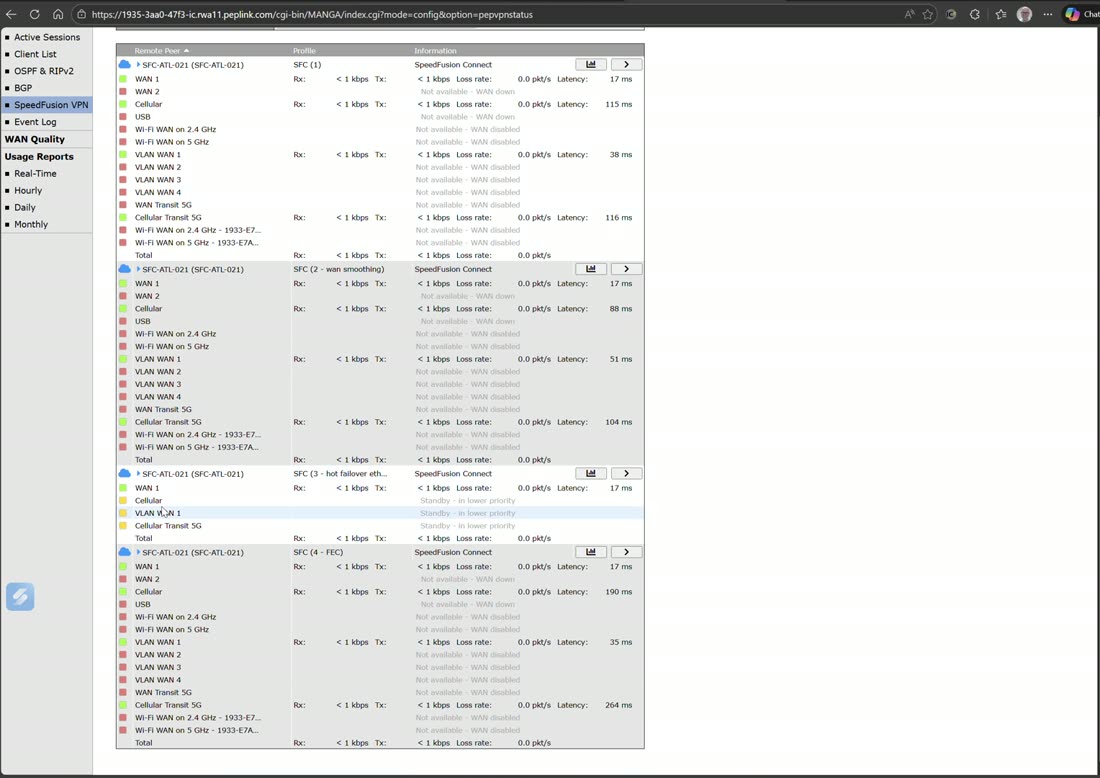
Task: Click the 88 ms latency value
Action: (x=621, y=309)
